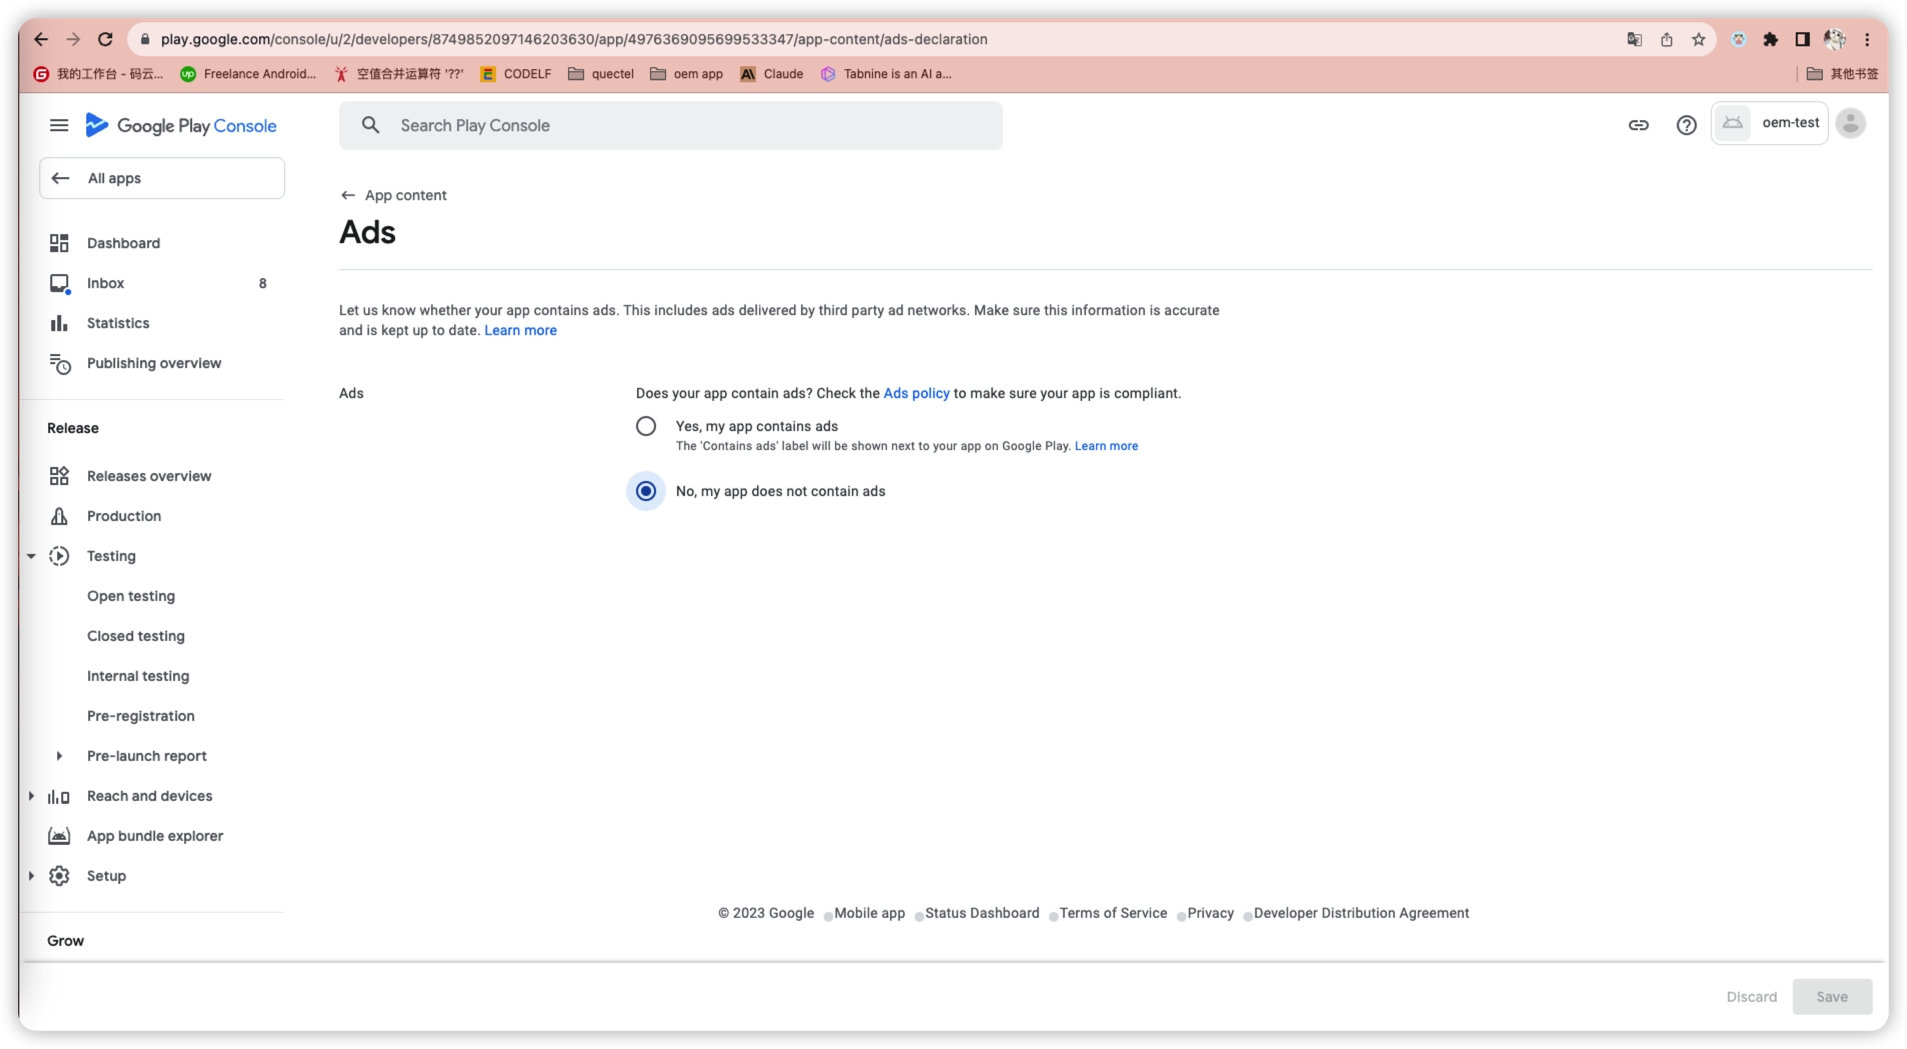Open the user account avatar
Viewport: 1907px width, 1049px height.
coord(1851,123)
